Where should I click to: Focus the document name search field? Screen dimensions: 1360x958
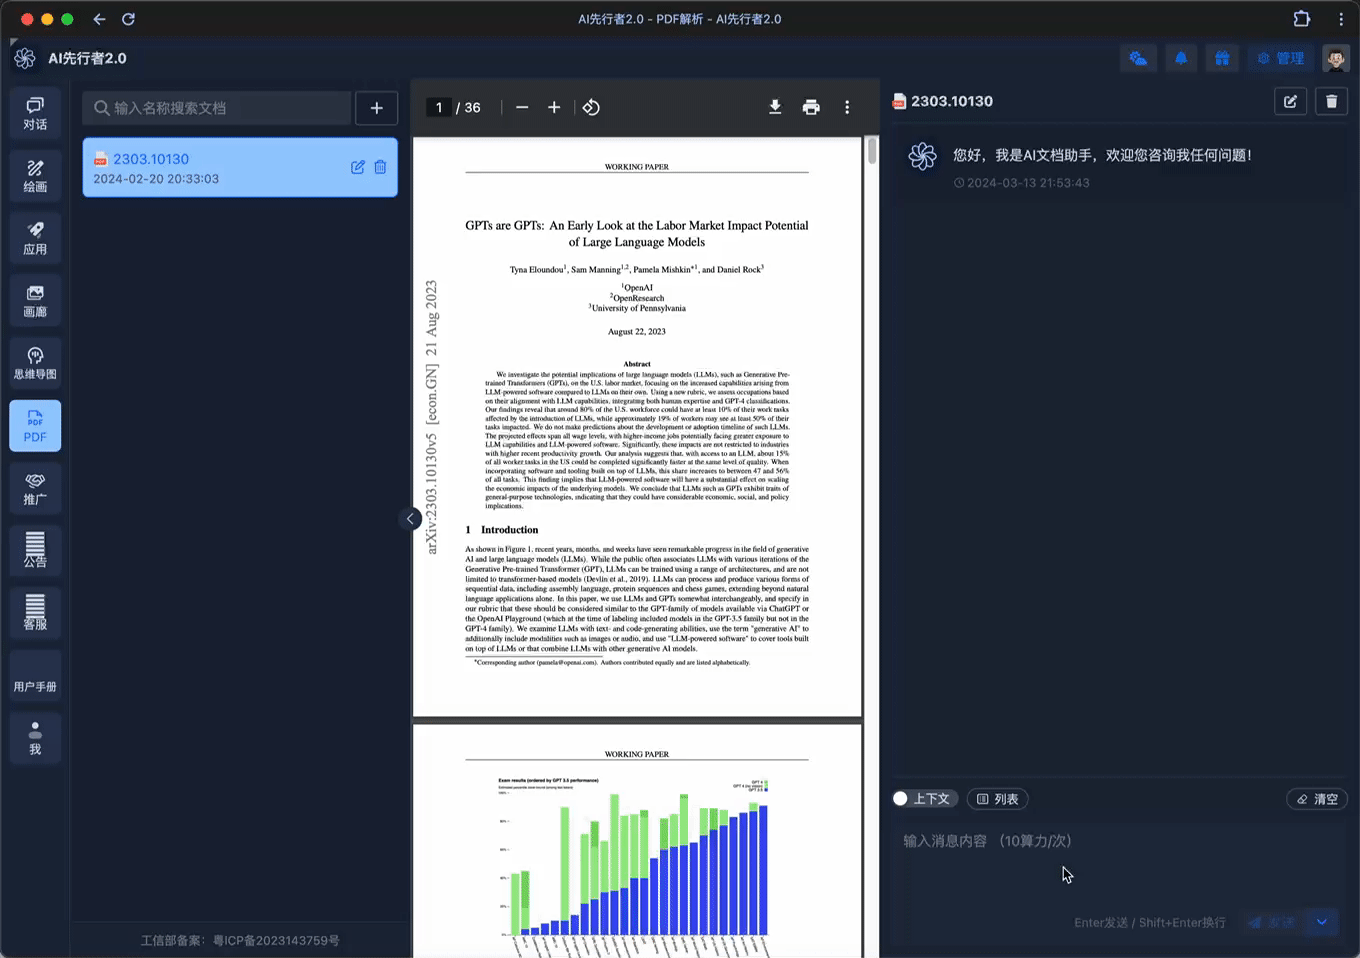click(x=217, y=108)
